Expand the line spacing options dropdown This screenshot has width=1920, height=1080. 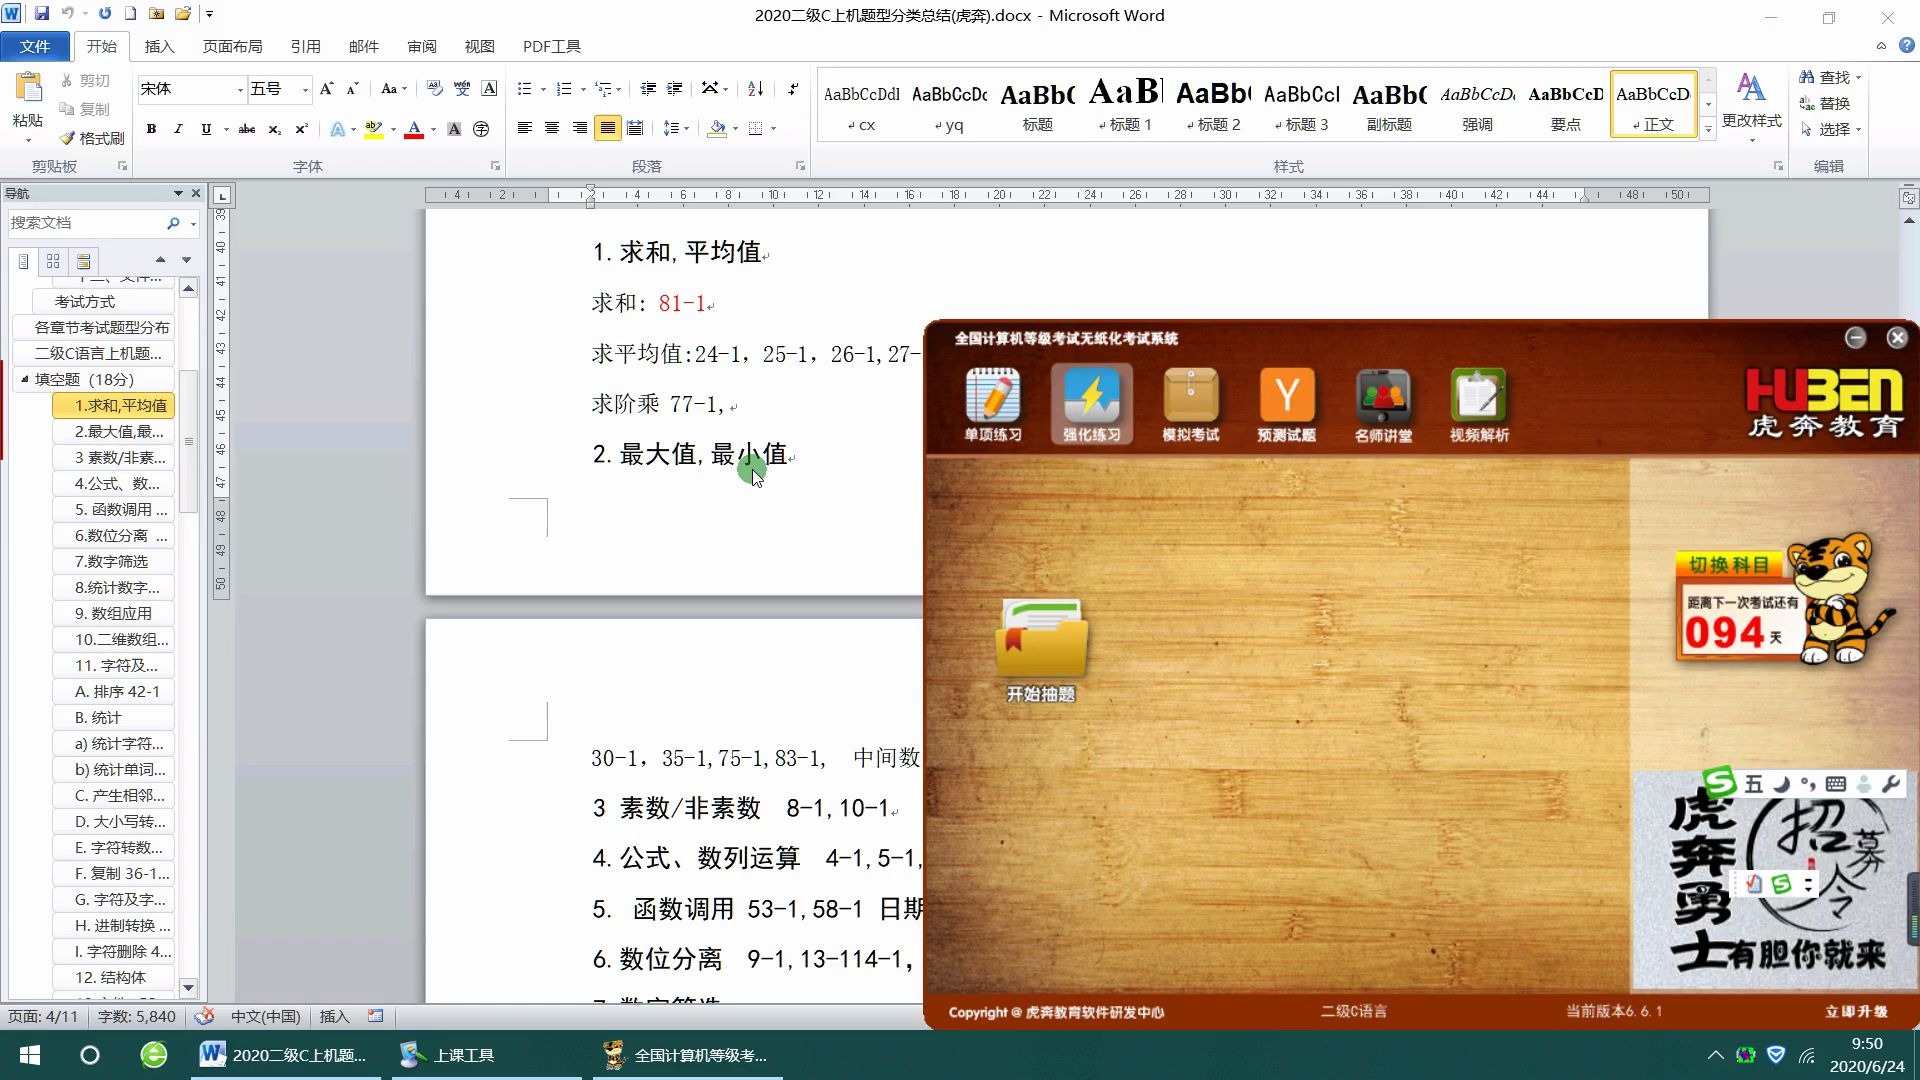point(686,129)
